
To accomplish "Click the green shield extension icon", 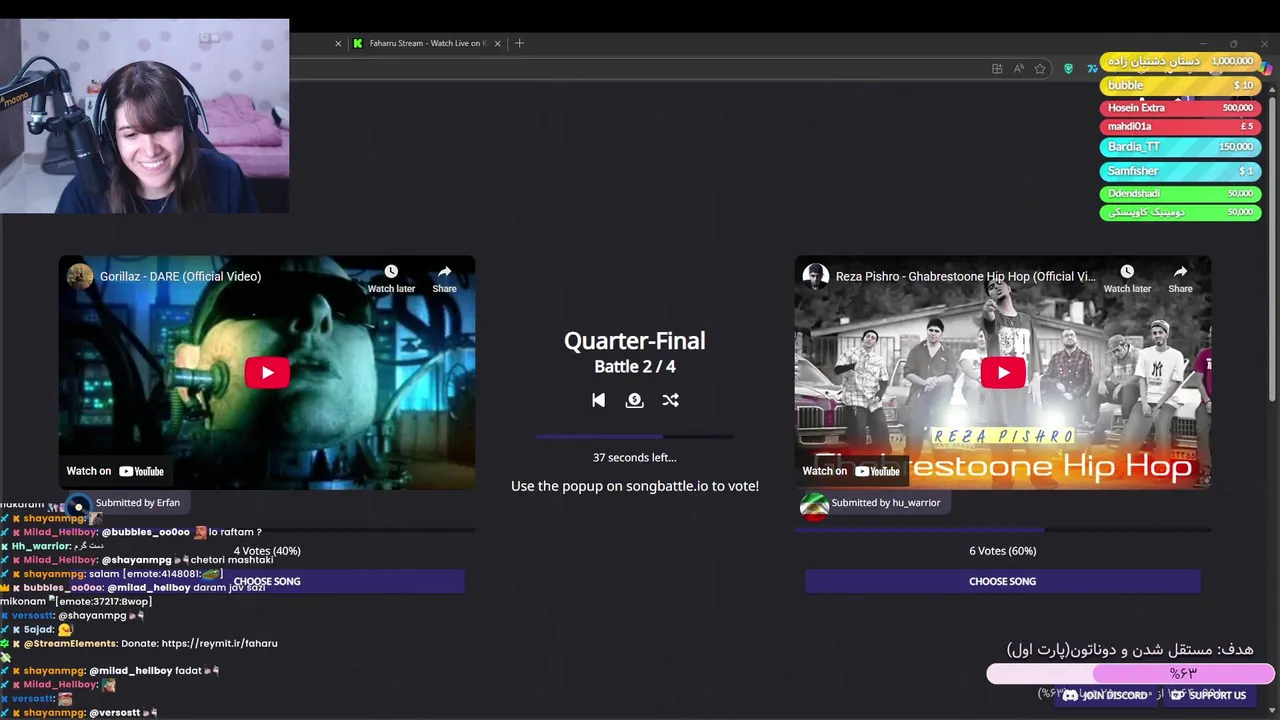I will tap(1068, 69).
